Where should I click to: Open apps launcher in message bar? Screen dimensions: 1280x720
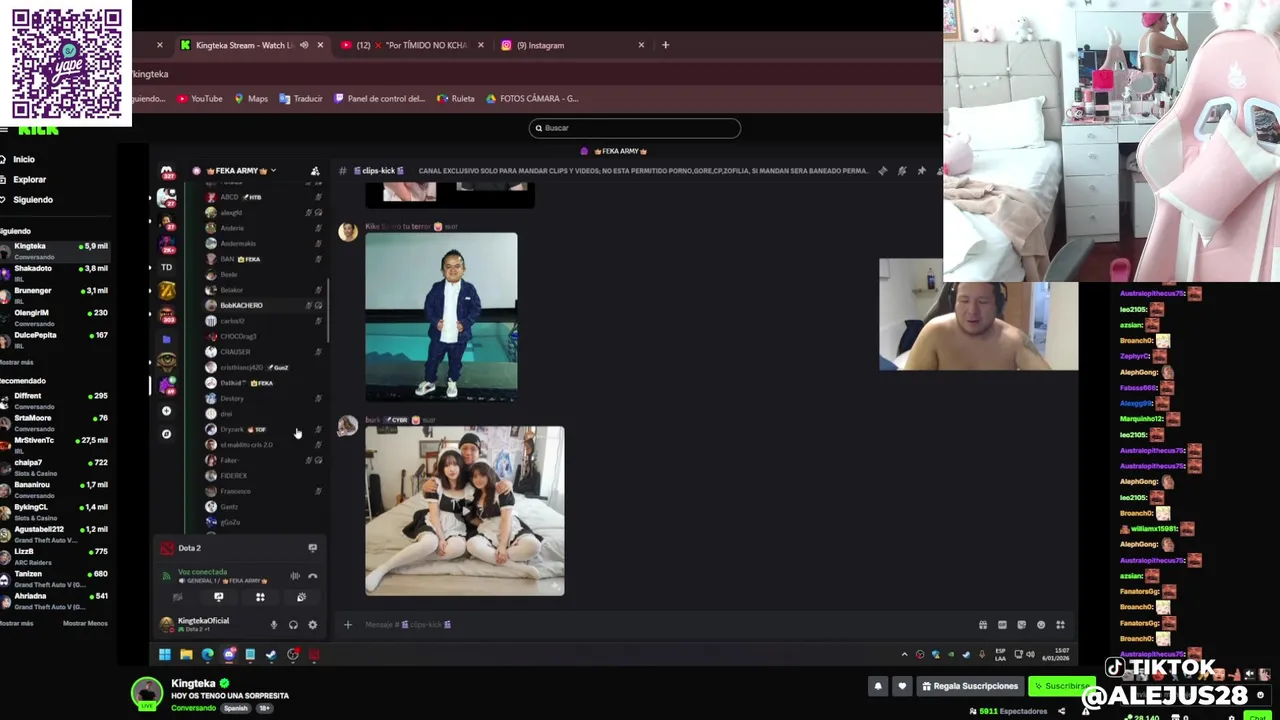[1060, 625]
